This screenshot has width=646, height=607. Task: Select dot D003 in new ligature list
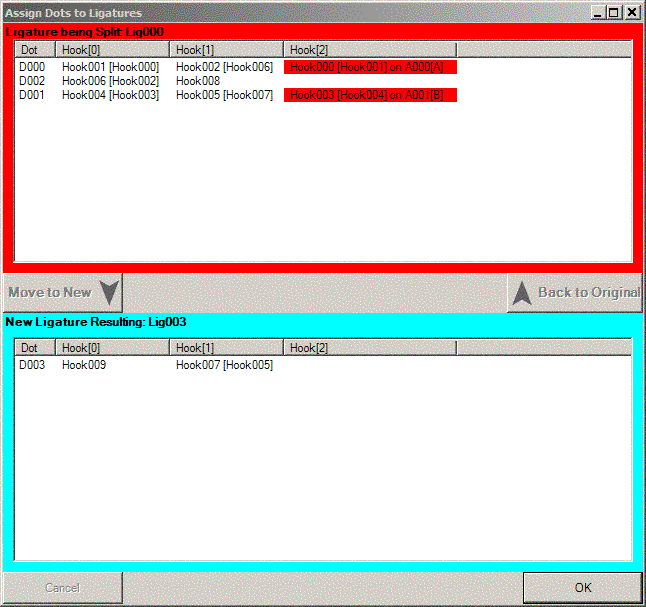click(32, 365)
